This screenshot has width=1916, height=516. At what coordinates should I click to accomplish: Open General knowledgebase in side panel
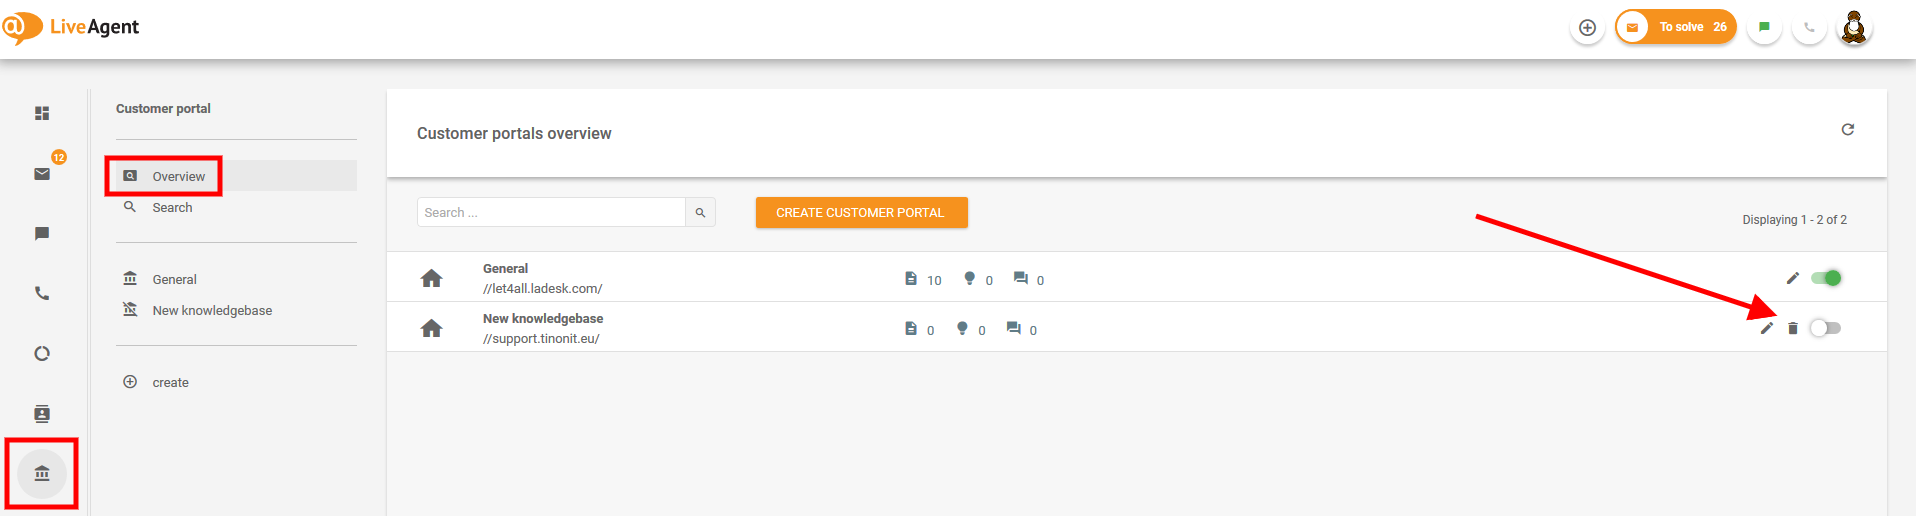pyautogui.click(x=174, y=279)
